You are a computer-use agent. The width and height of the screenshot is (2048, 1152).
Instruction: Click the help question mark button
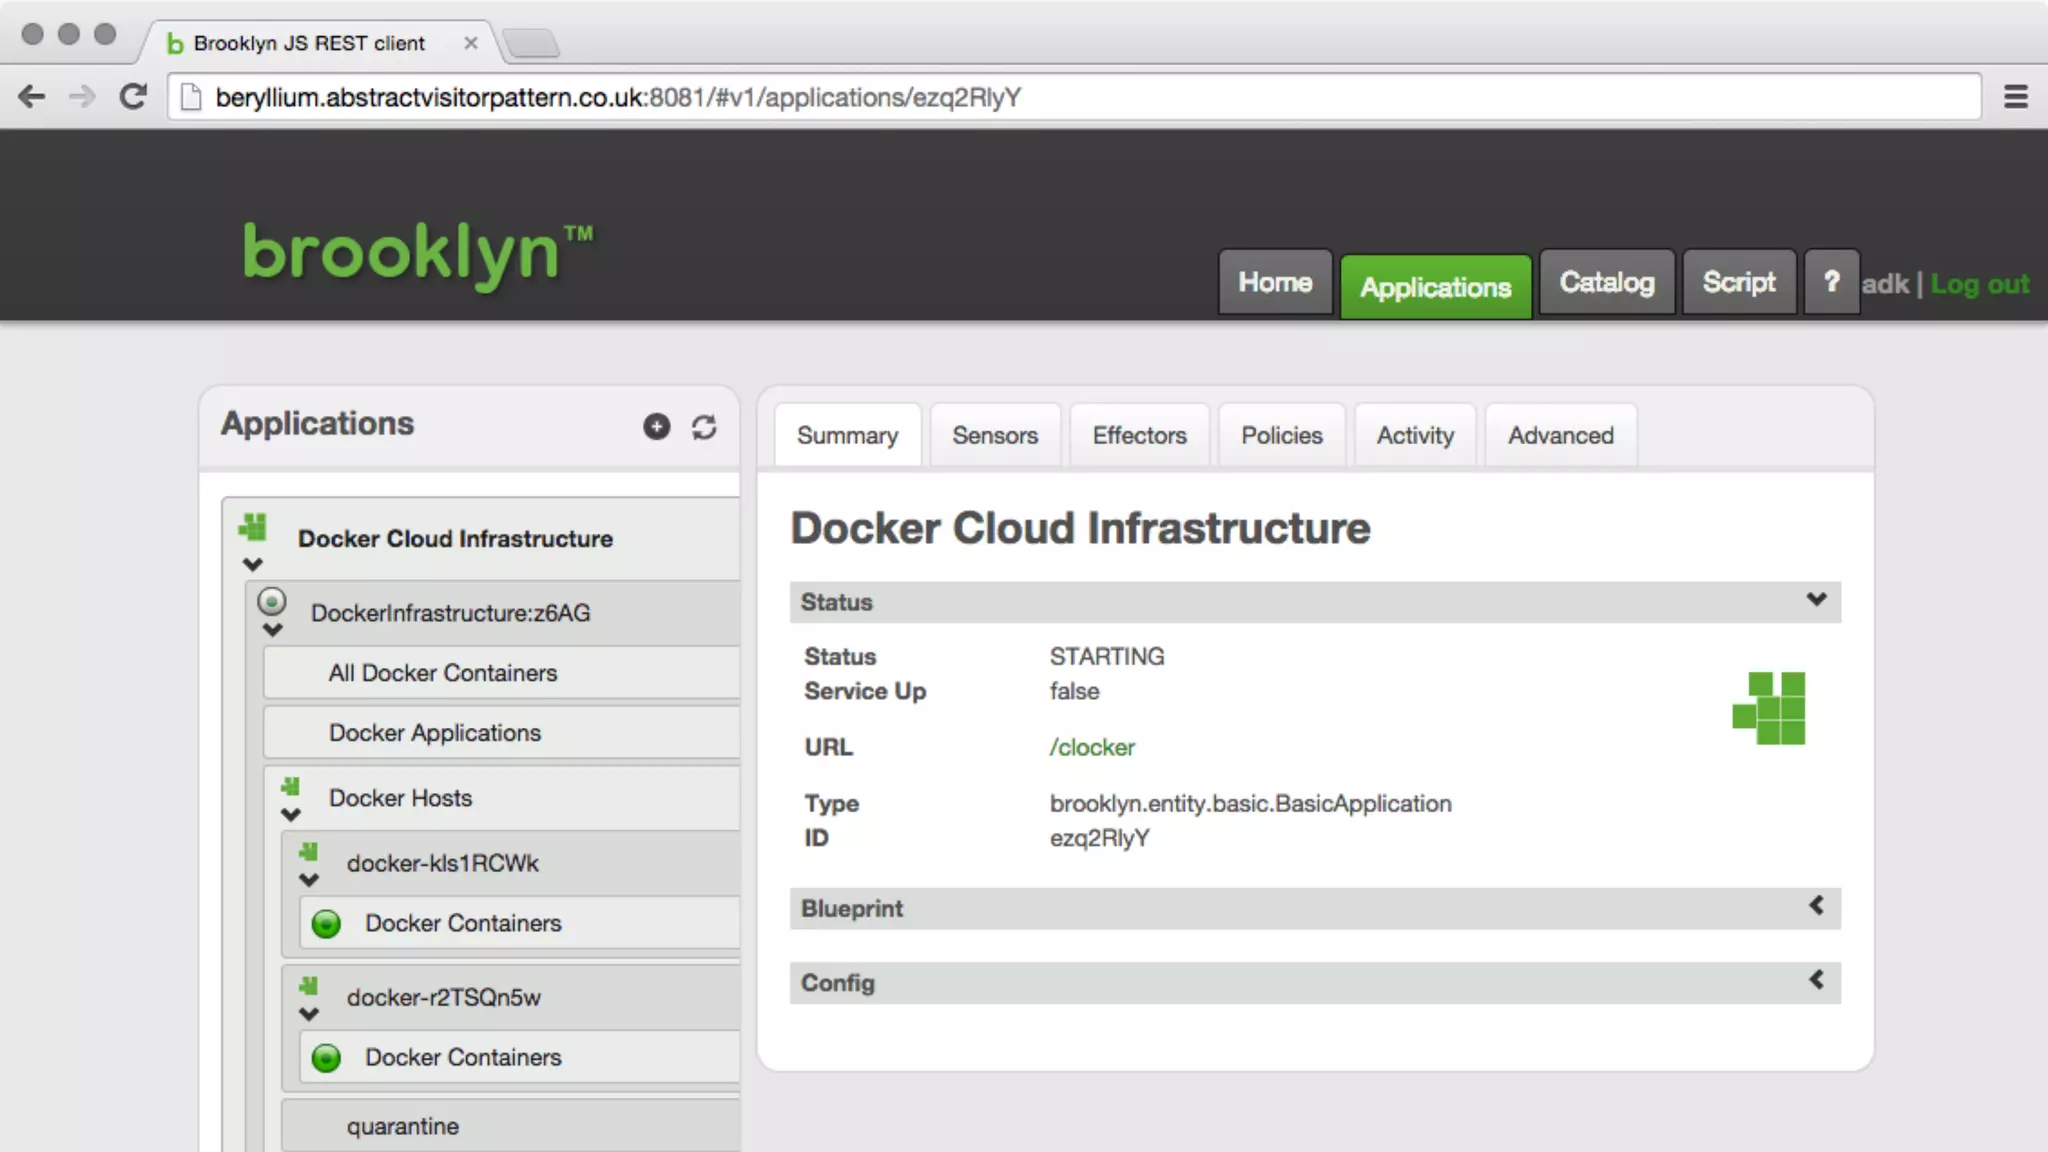click(x=1831, y=283)
